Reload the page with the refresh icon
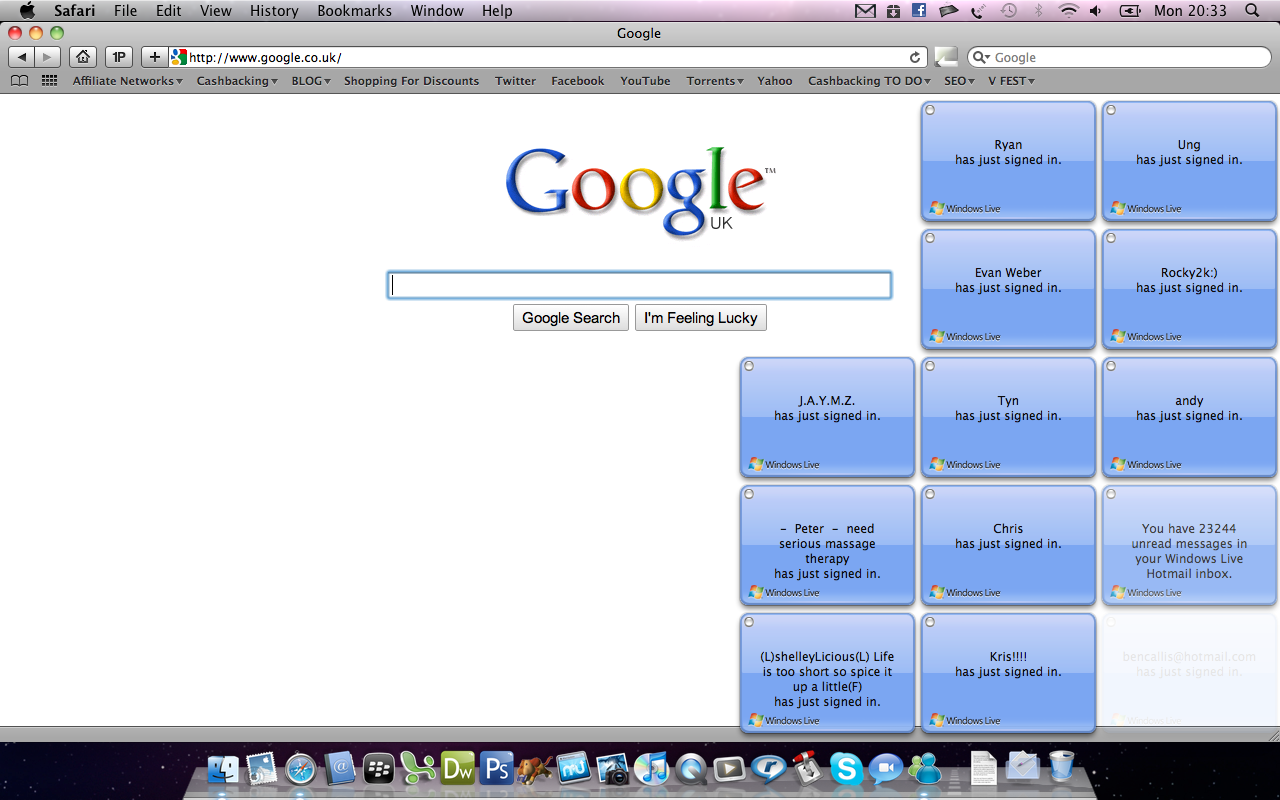Image resolution: width=1280 pixels, height=800 pixels. [914, 58]
